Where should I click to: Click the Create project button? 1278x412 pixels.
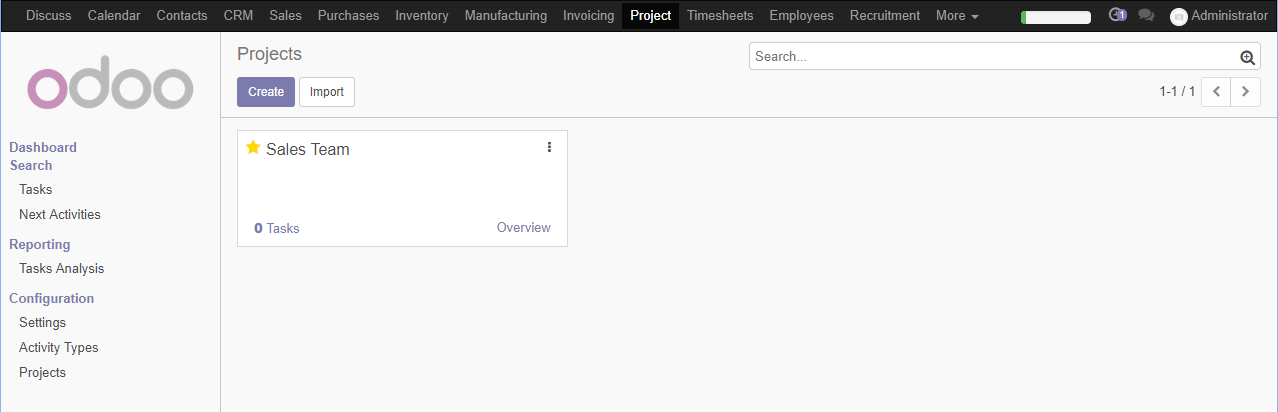pyautogui.click(x=266, y=91)
